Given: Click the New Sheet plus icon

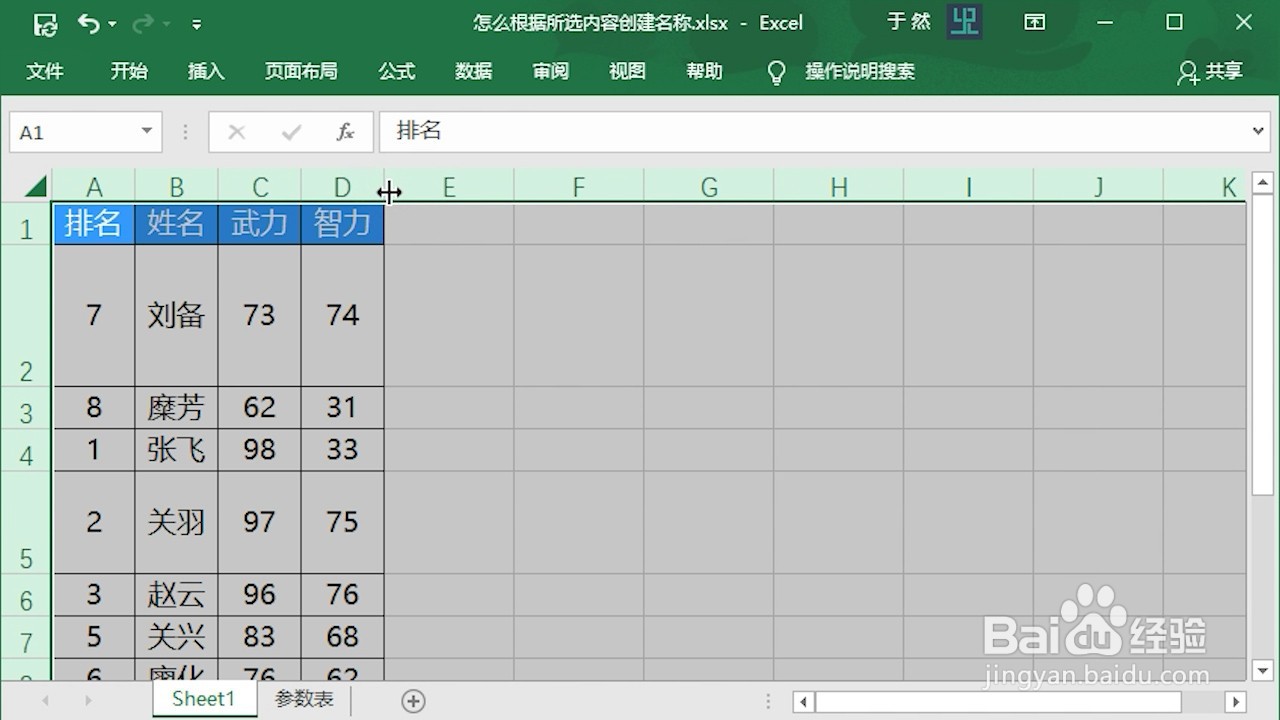Looking at the screenshot, I should pos(413,701).
